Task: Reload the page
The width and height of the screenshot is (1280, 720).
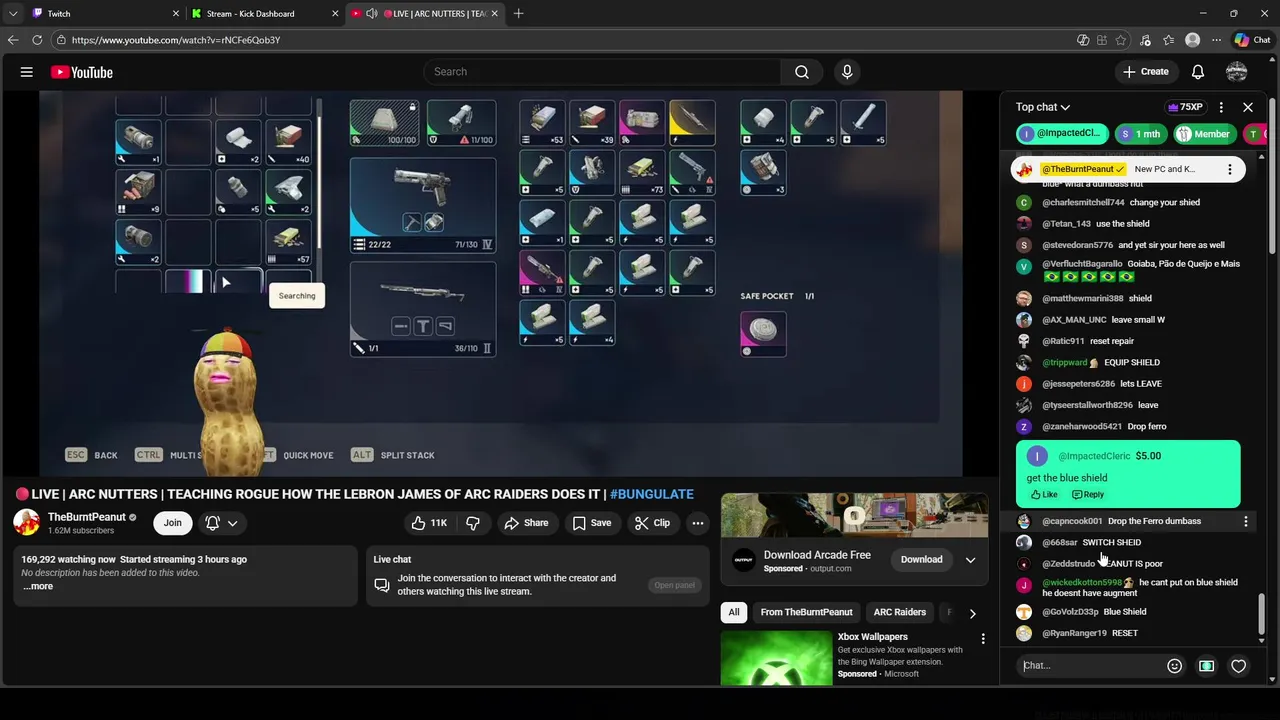Action: (x=37, y=40)
